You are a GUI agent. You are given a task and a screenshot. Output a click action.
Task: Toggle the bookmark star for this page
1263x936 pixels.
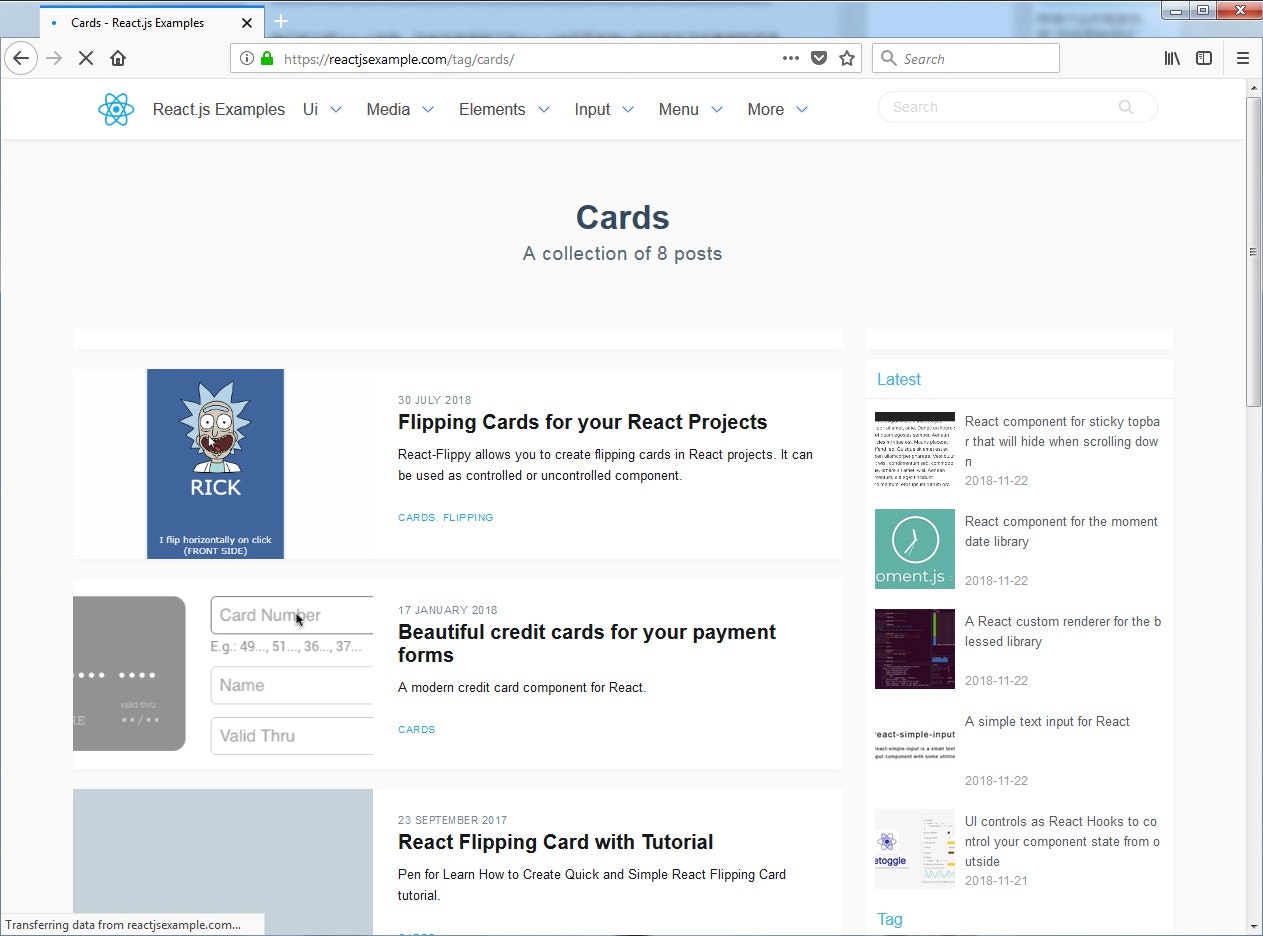pyautogui.click(x=847, y=58)
